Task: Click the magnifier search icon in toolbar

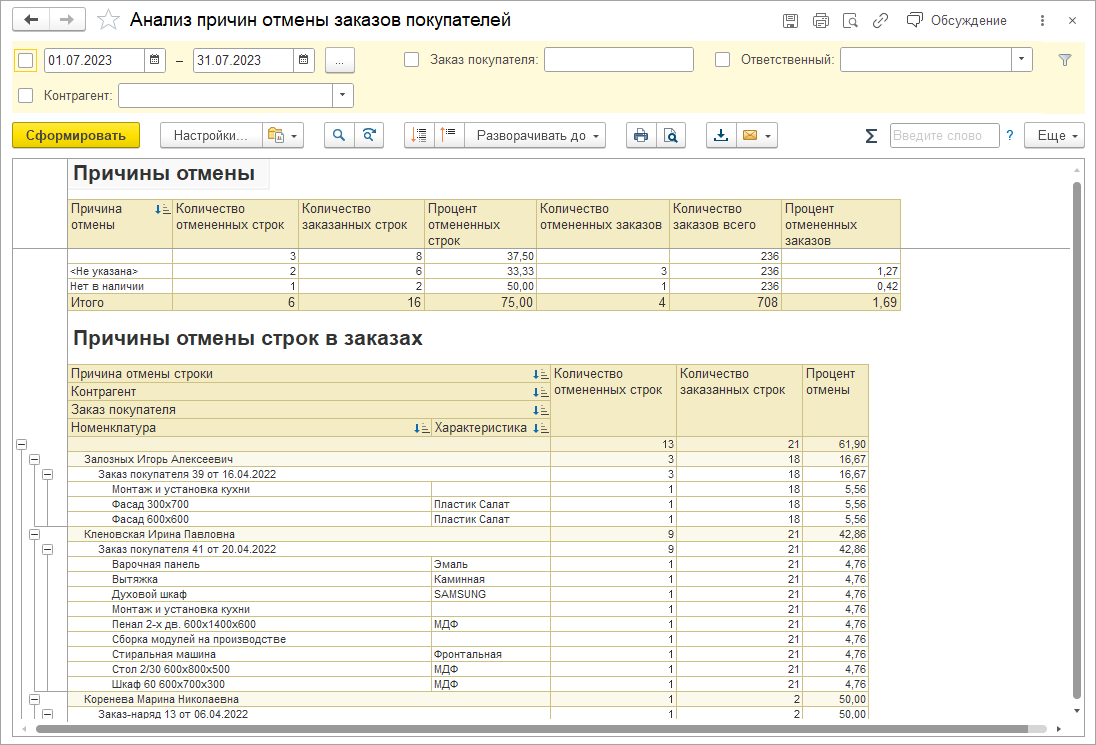Action: (339, 136)
